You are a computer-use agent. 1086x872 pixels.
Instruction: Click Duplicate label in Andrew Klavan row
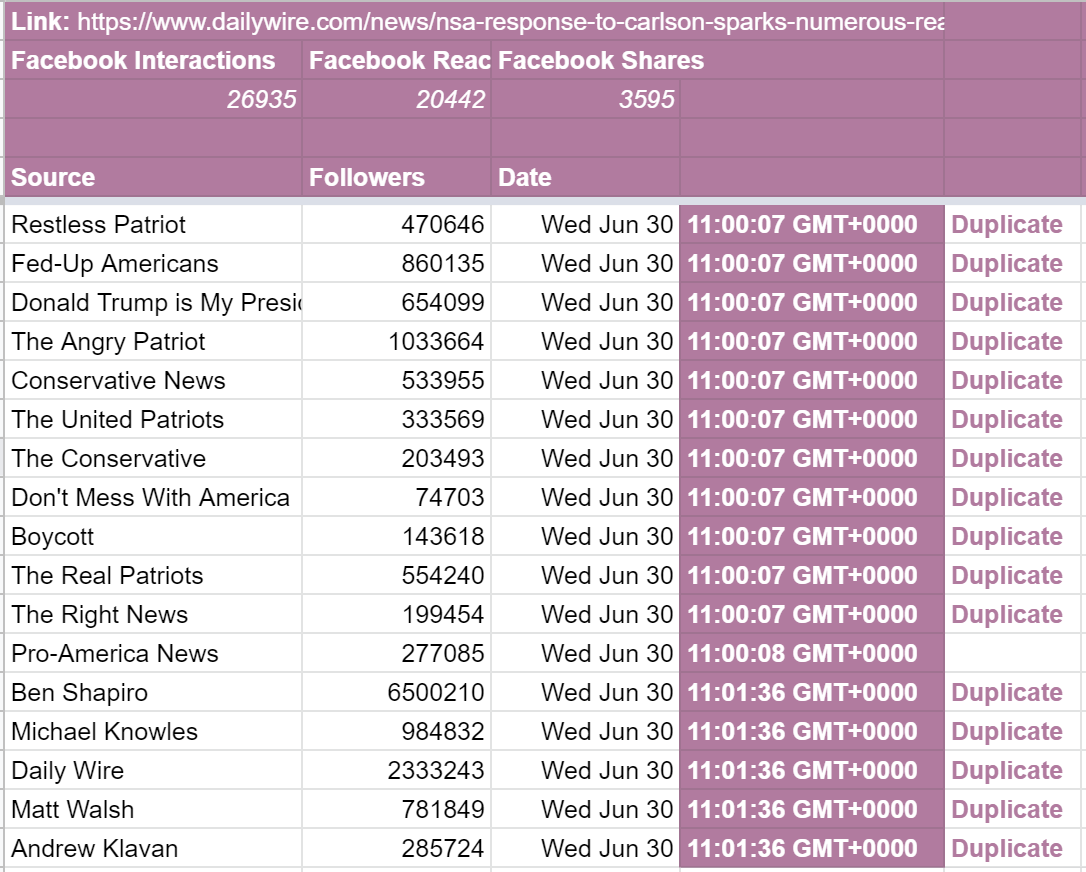point(1006,848)
